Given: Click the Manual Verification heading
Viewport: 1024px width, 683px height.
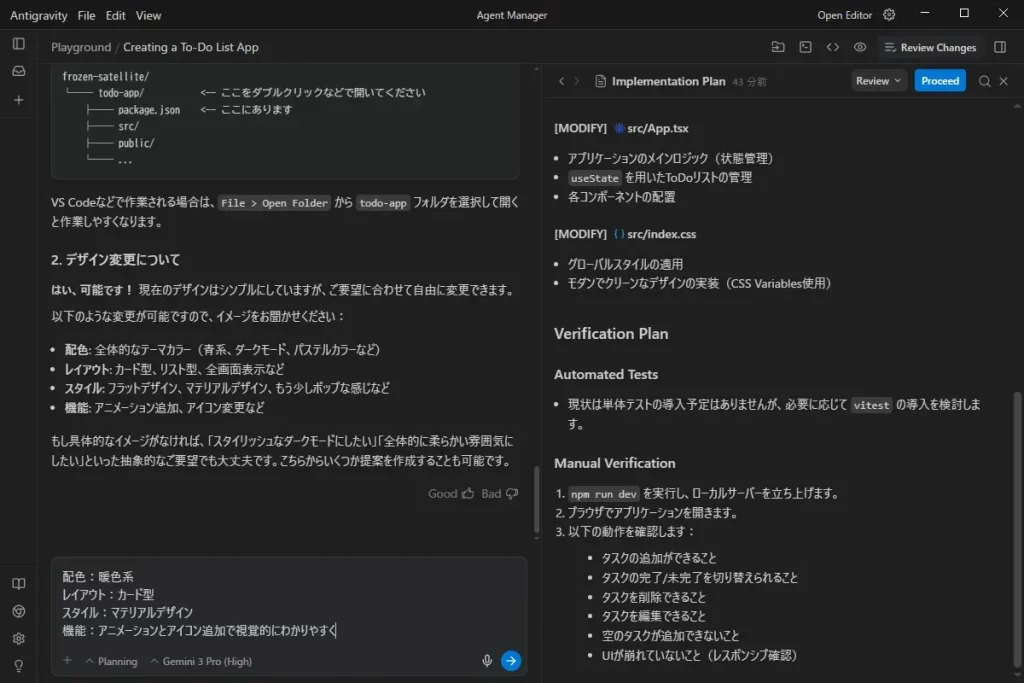Looking at the screenshot, I should (615, 463).
